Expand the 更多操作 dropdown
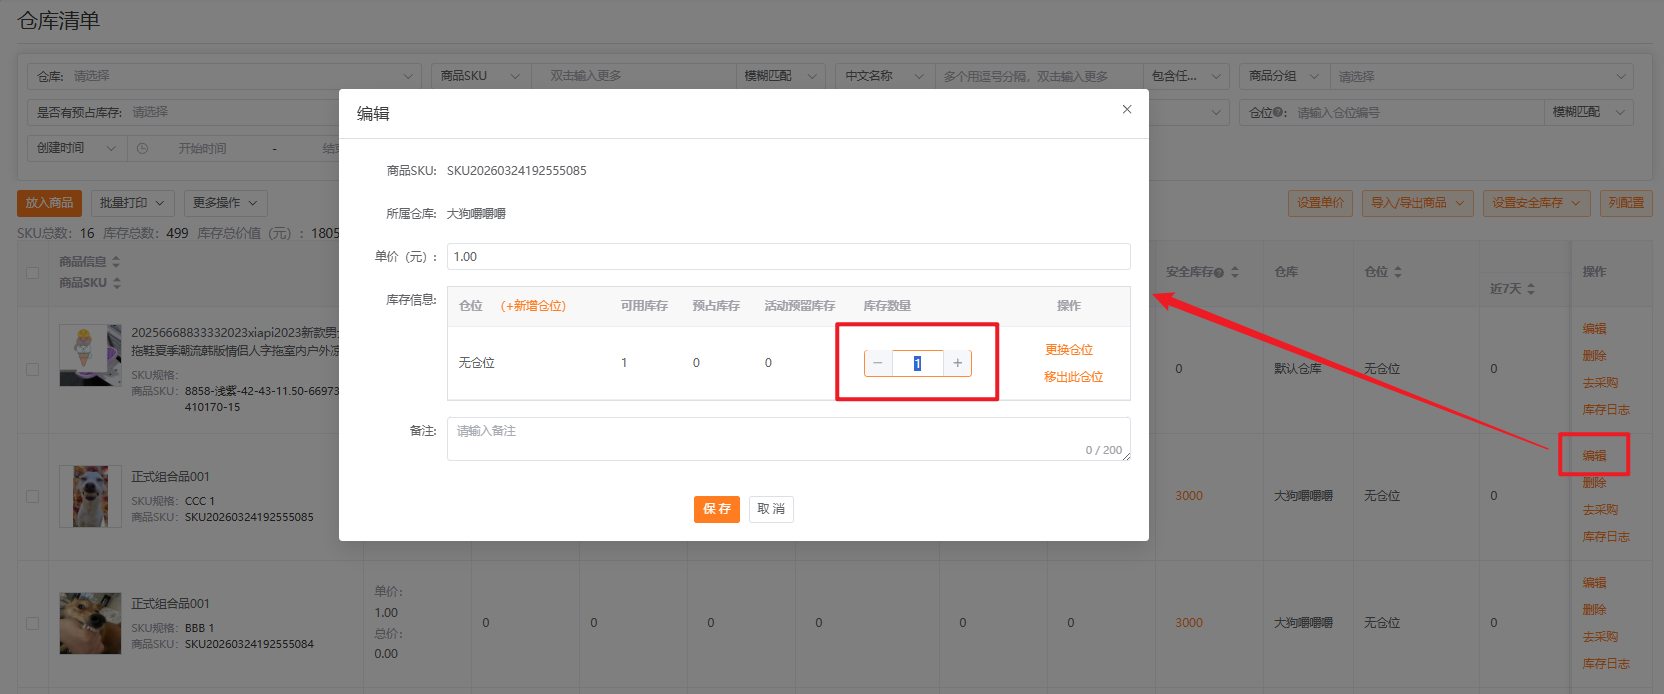1664x694 pixels. (x=226, y=203)
